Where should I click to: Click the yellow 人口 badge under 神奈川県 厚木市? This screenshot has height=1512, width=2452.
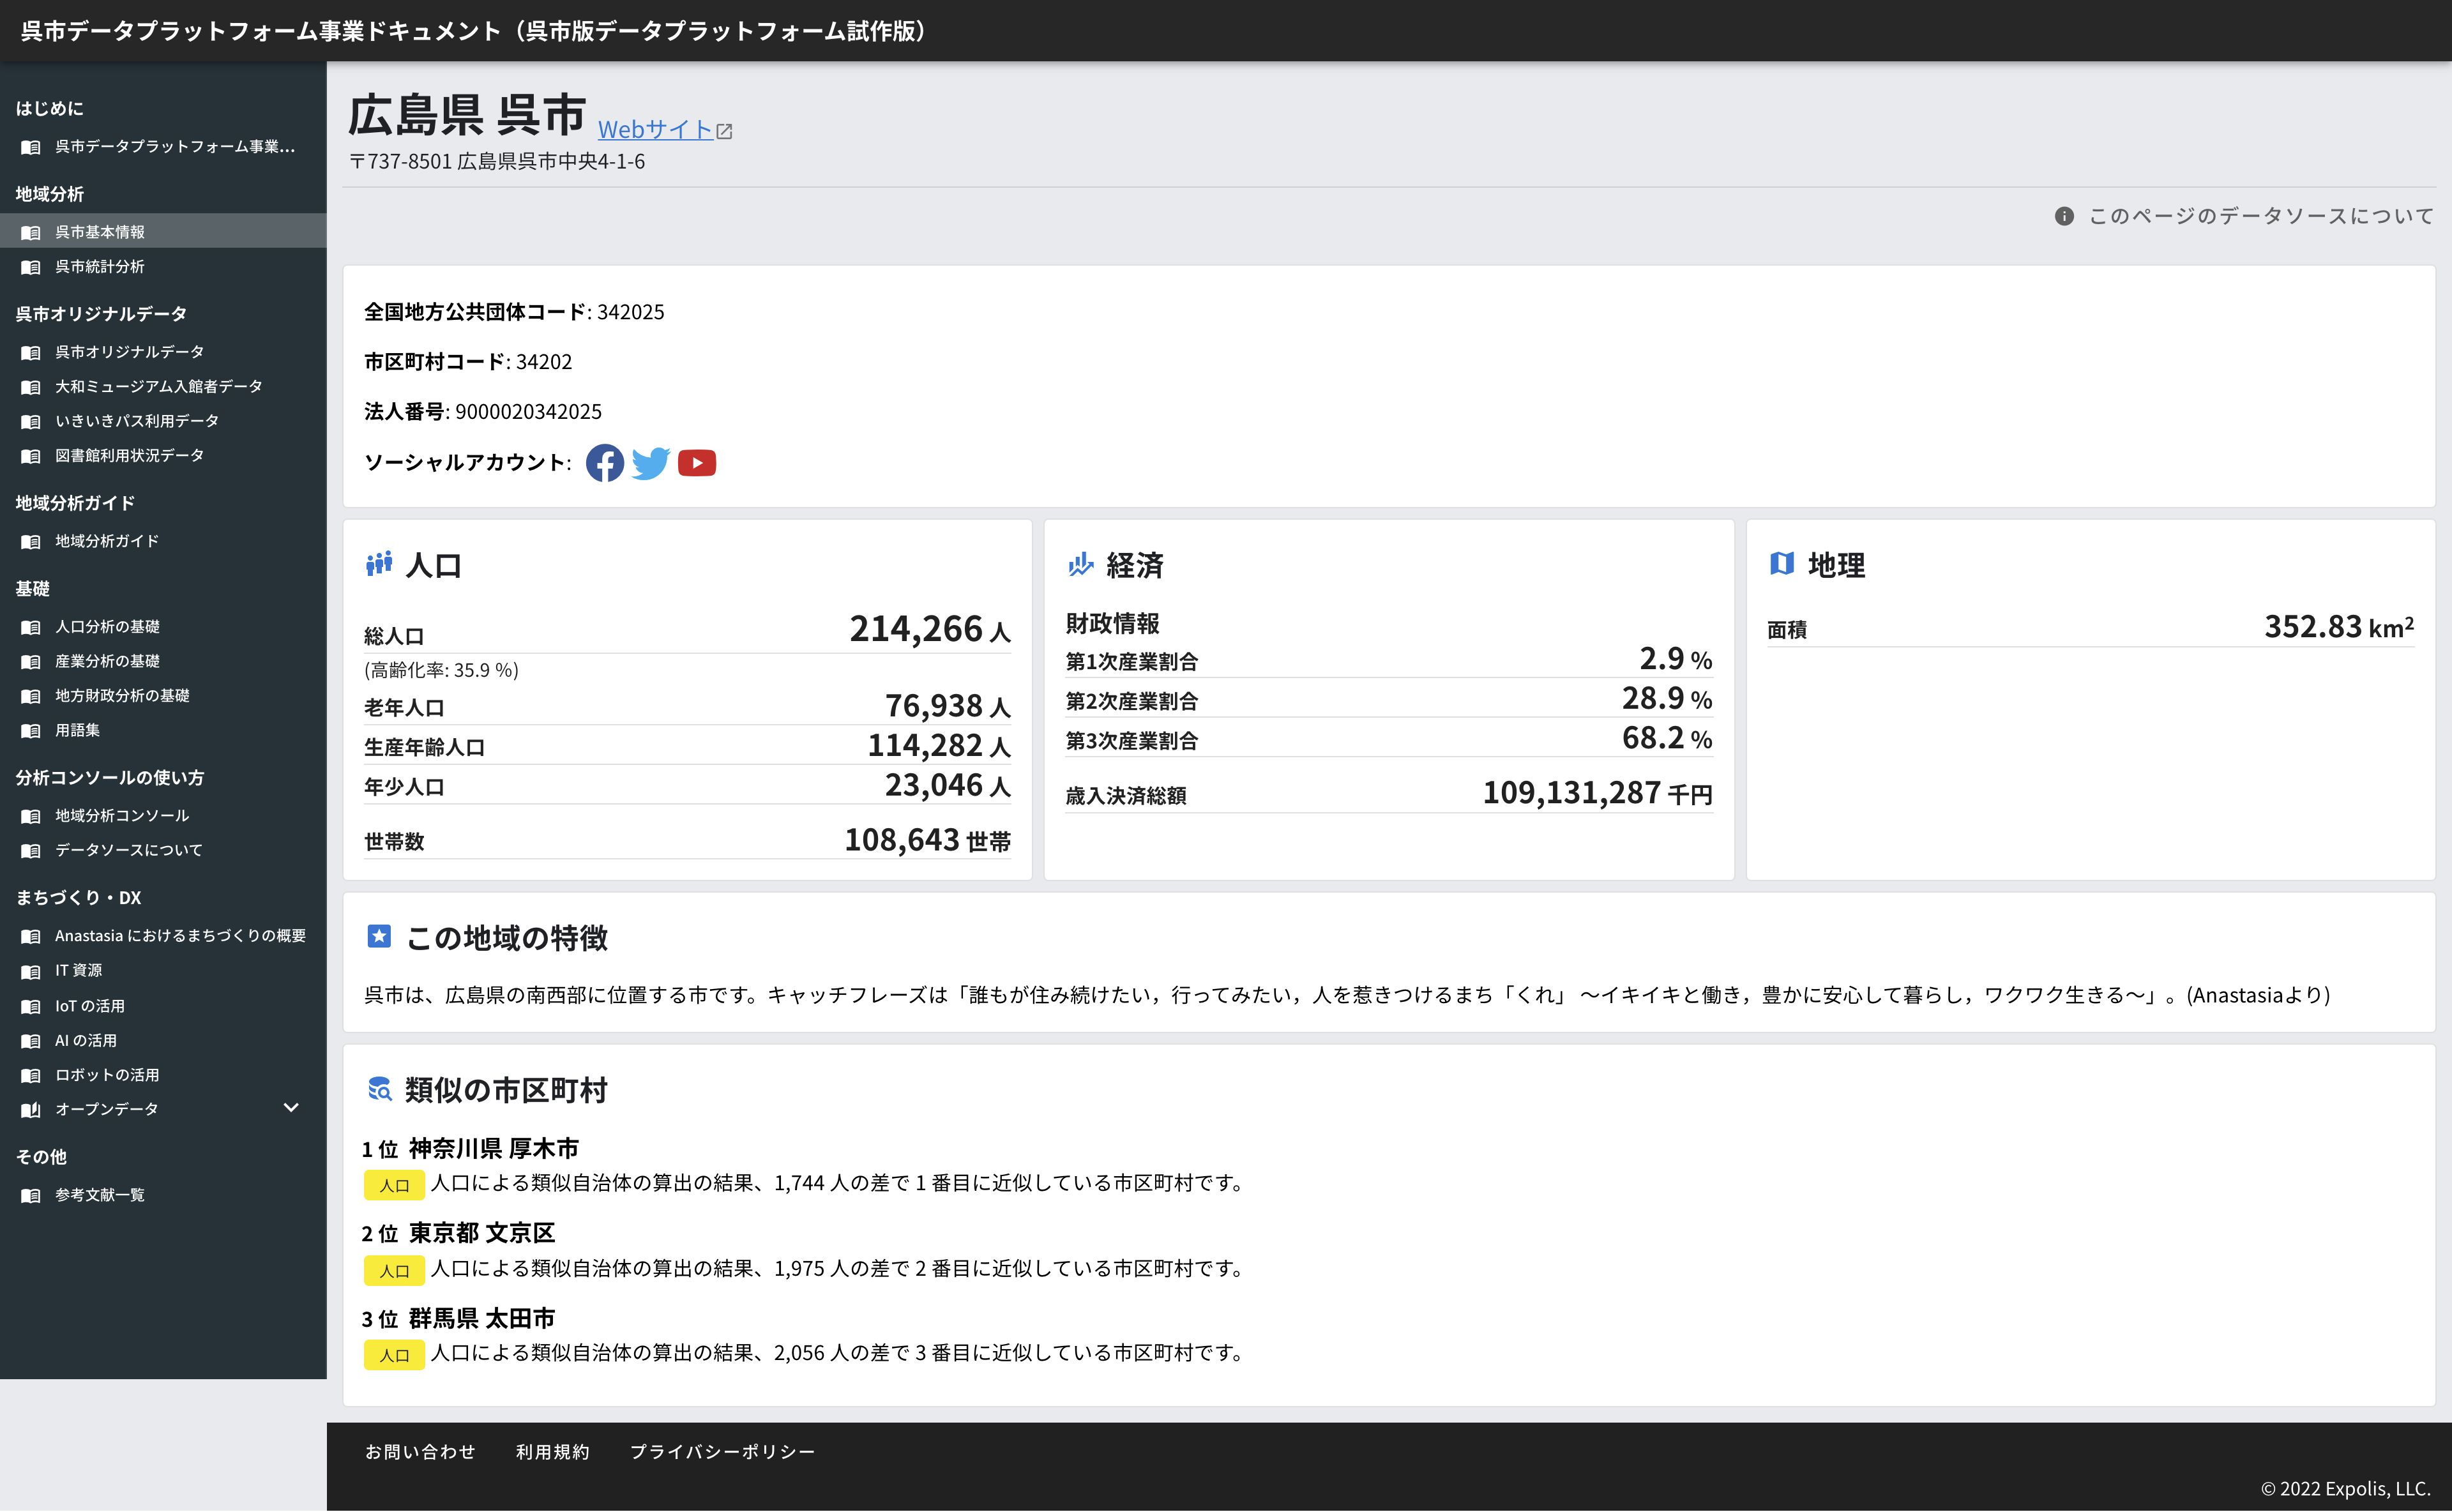[x=394, y=1184]
